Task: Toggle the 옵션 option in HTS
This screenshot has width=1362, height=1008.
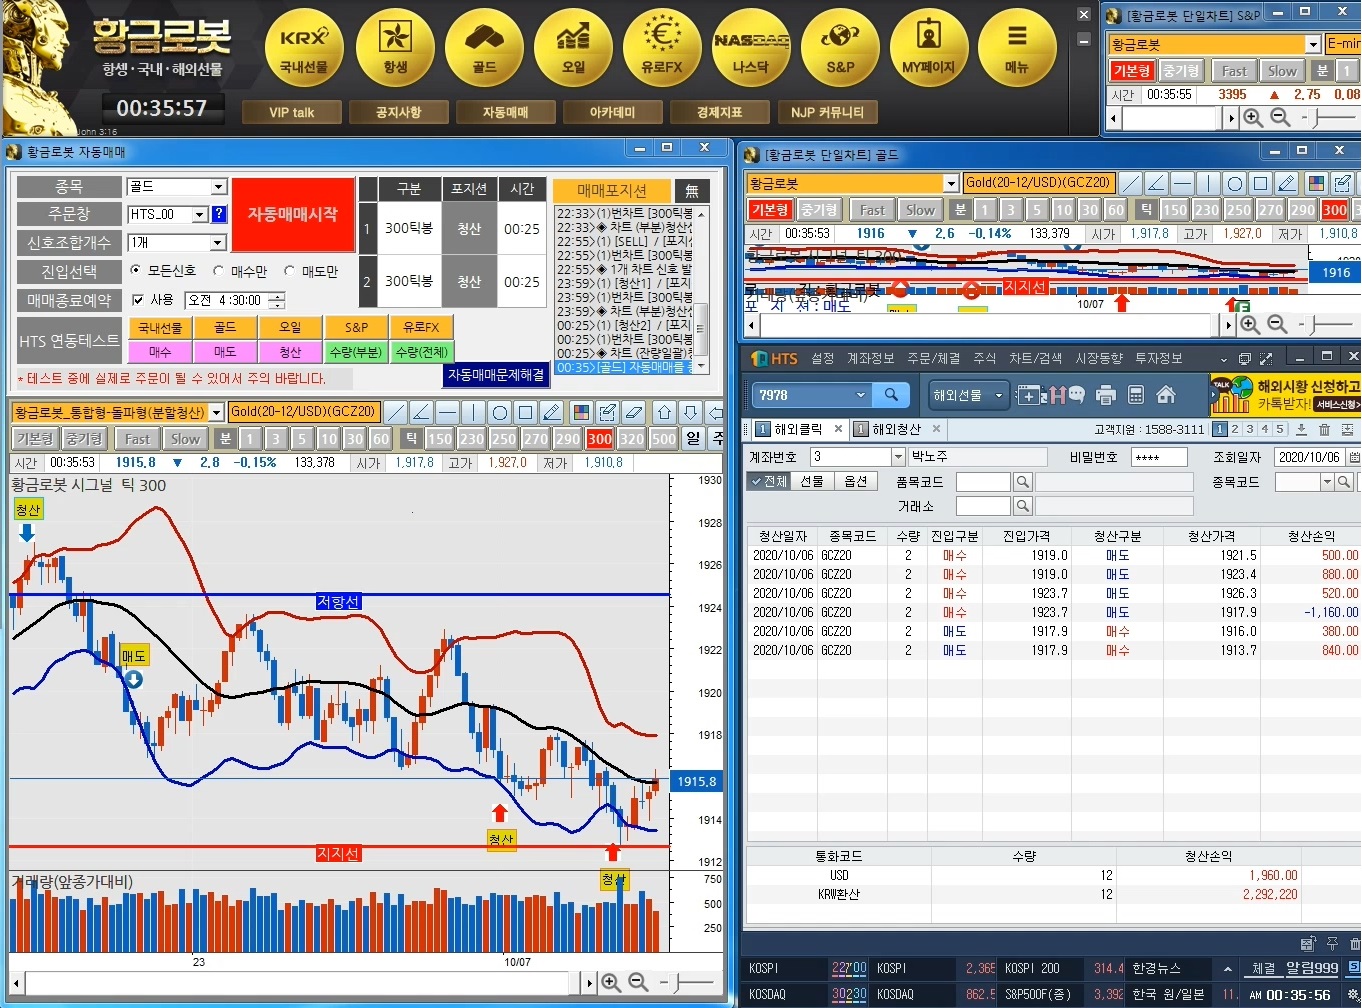Action: click(857, 481)
